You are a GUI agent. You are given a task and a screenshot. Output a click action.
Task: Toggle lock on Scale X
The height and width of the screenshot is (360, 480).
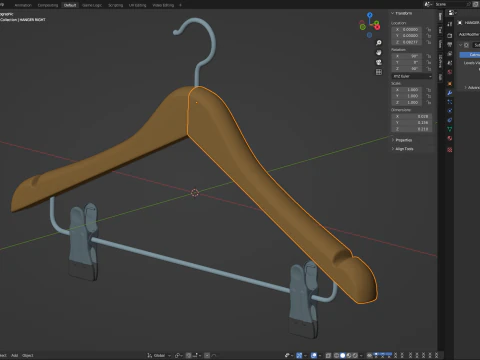tap(429, 90)
